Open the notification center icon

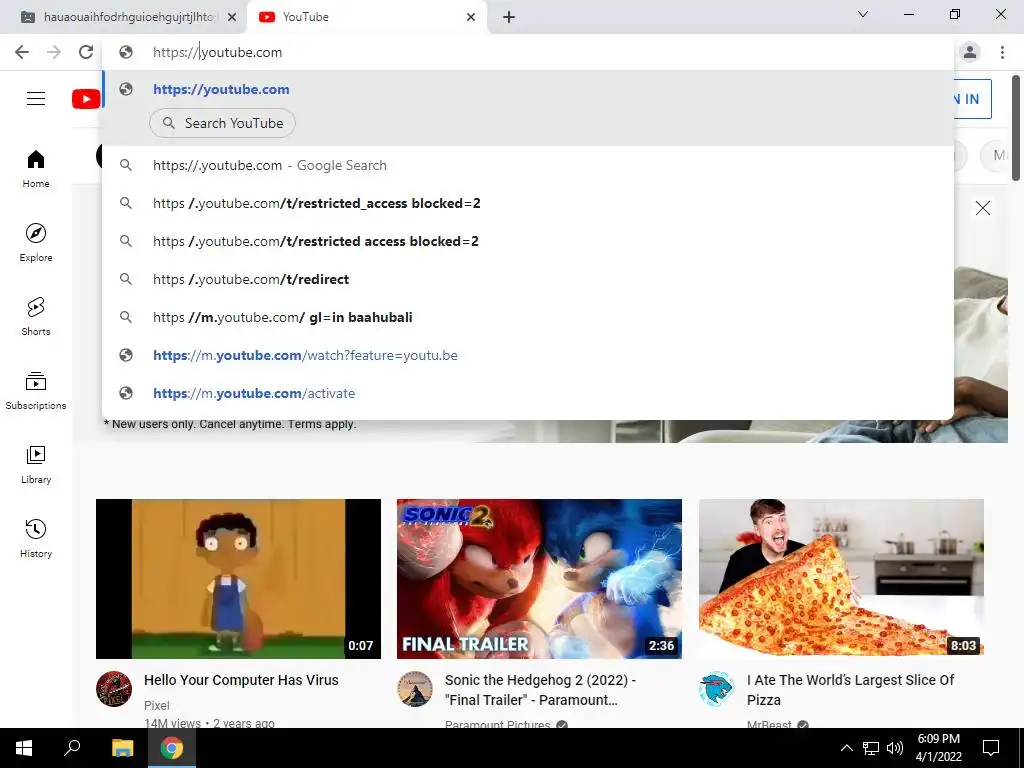point(991,748)
